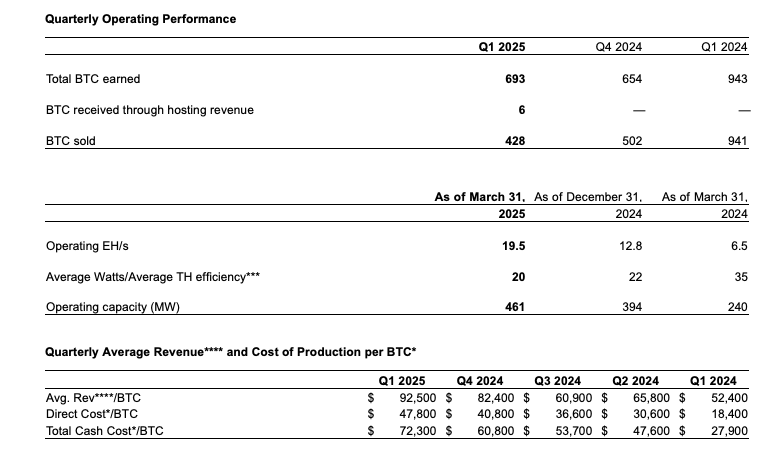Click the Q2 2024 column header
Viewport: 782px width, 454px height.
pyautogui.click(x=636, y=380)
